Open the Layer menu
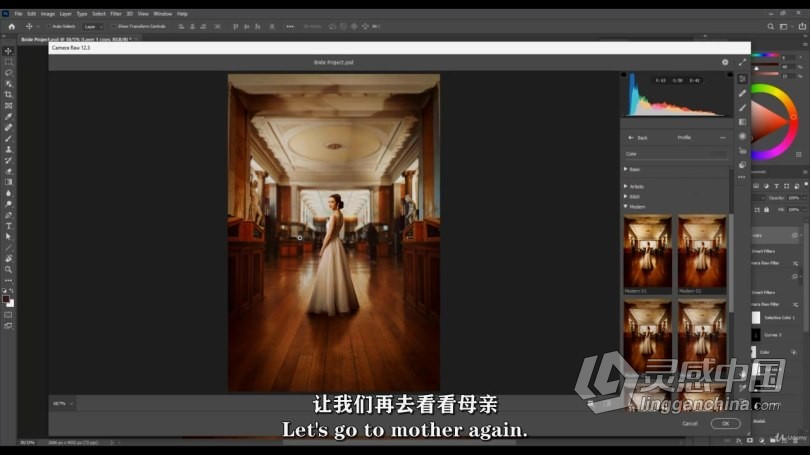The width and height of the screenshot is (810, 455). click(66, 14)
